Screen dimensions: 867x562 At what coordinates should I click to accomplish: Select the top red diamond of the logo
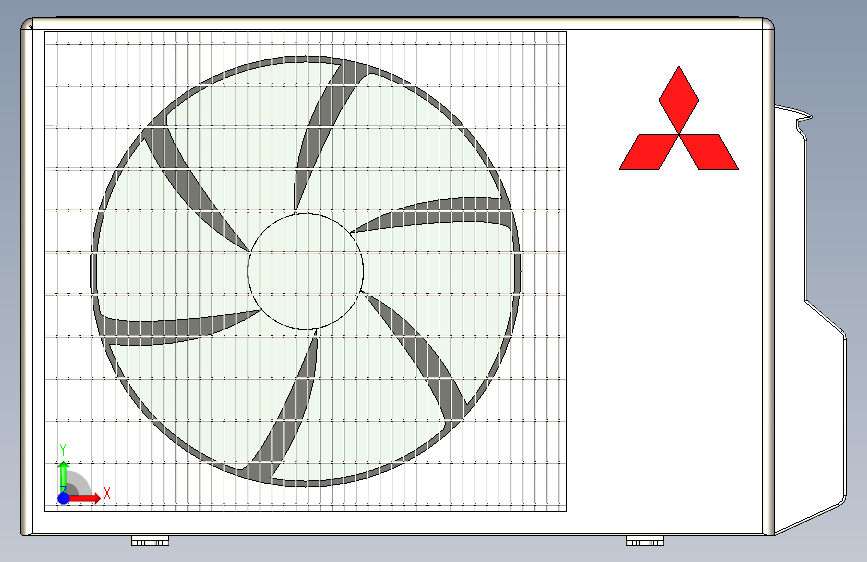pos(678,100)
